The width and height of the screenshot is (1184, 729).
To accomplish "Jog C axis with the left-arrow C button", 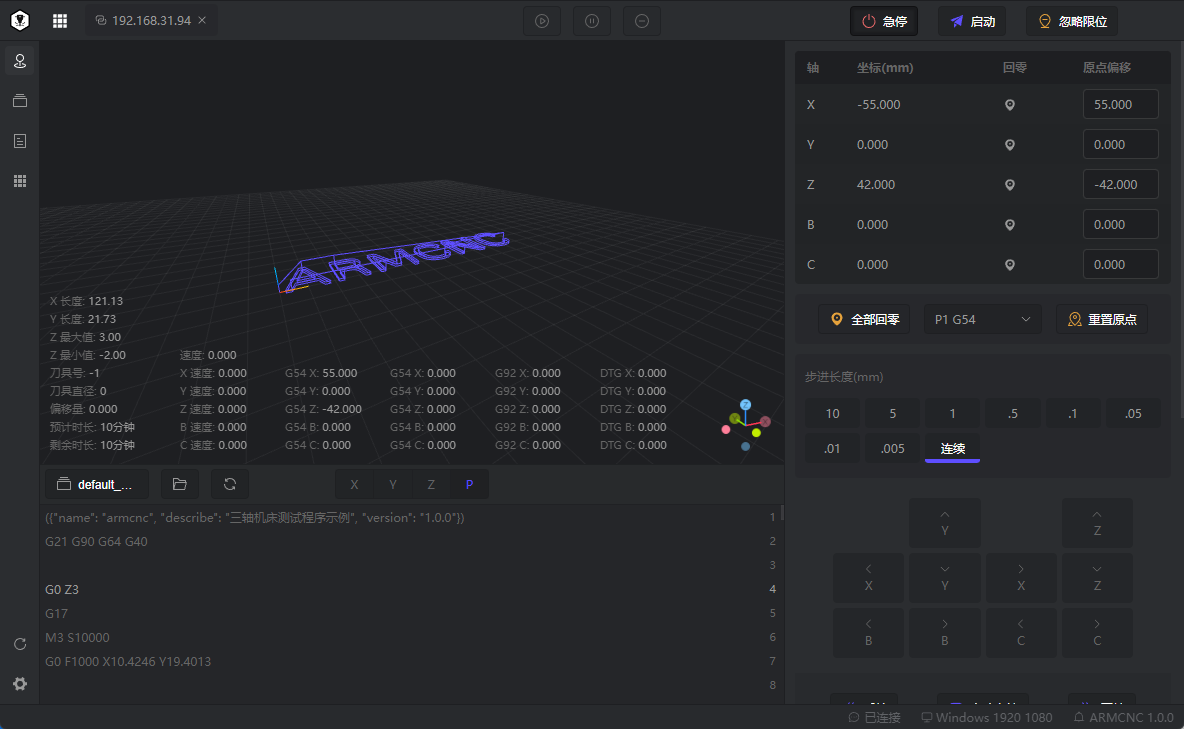I will click(1021, 633).
